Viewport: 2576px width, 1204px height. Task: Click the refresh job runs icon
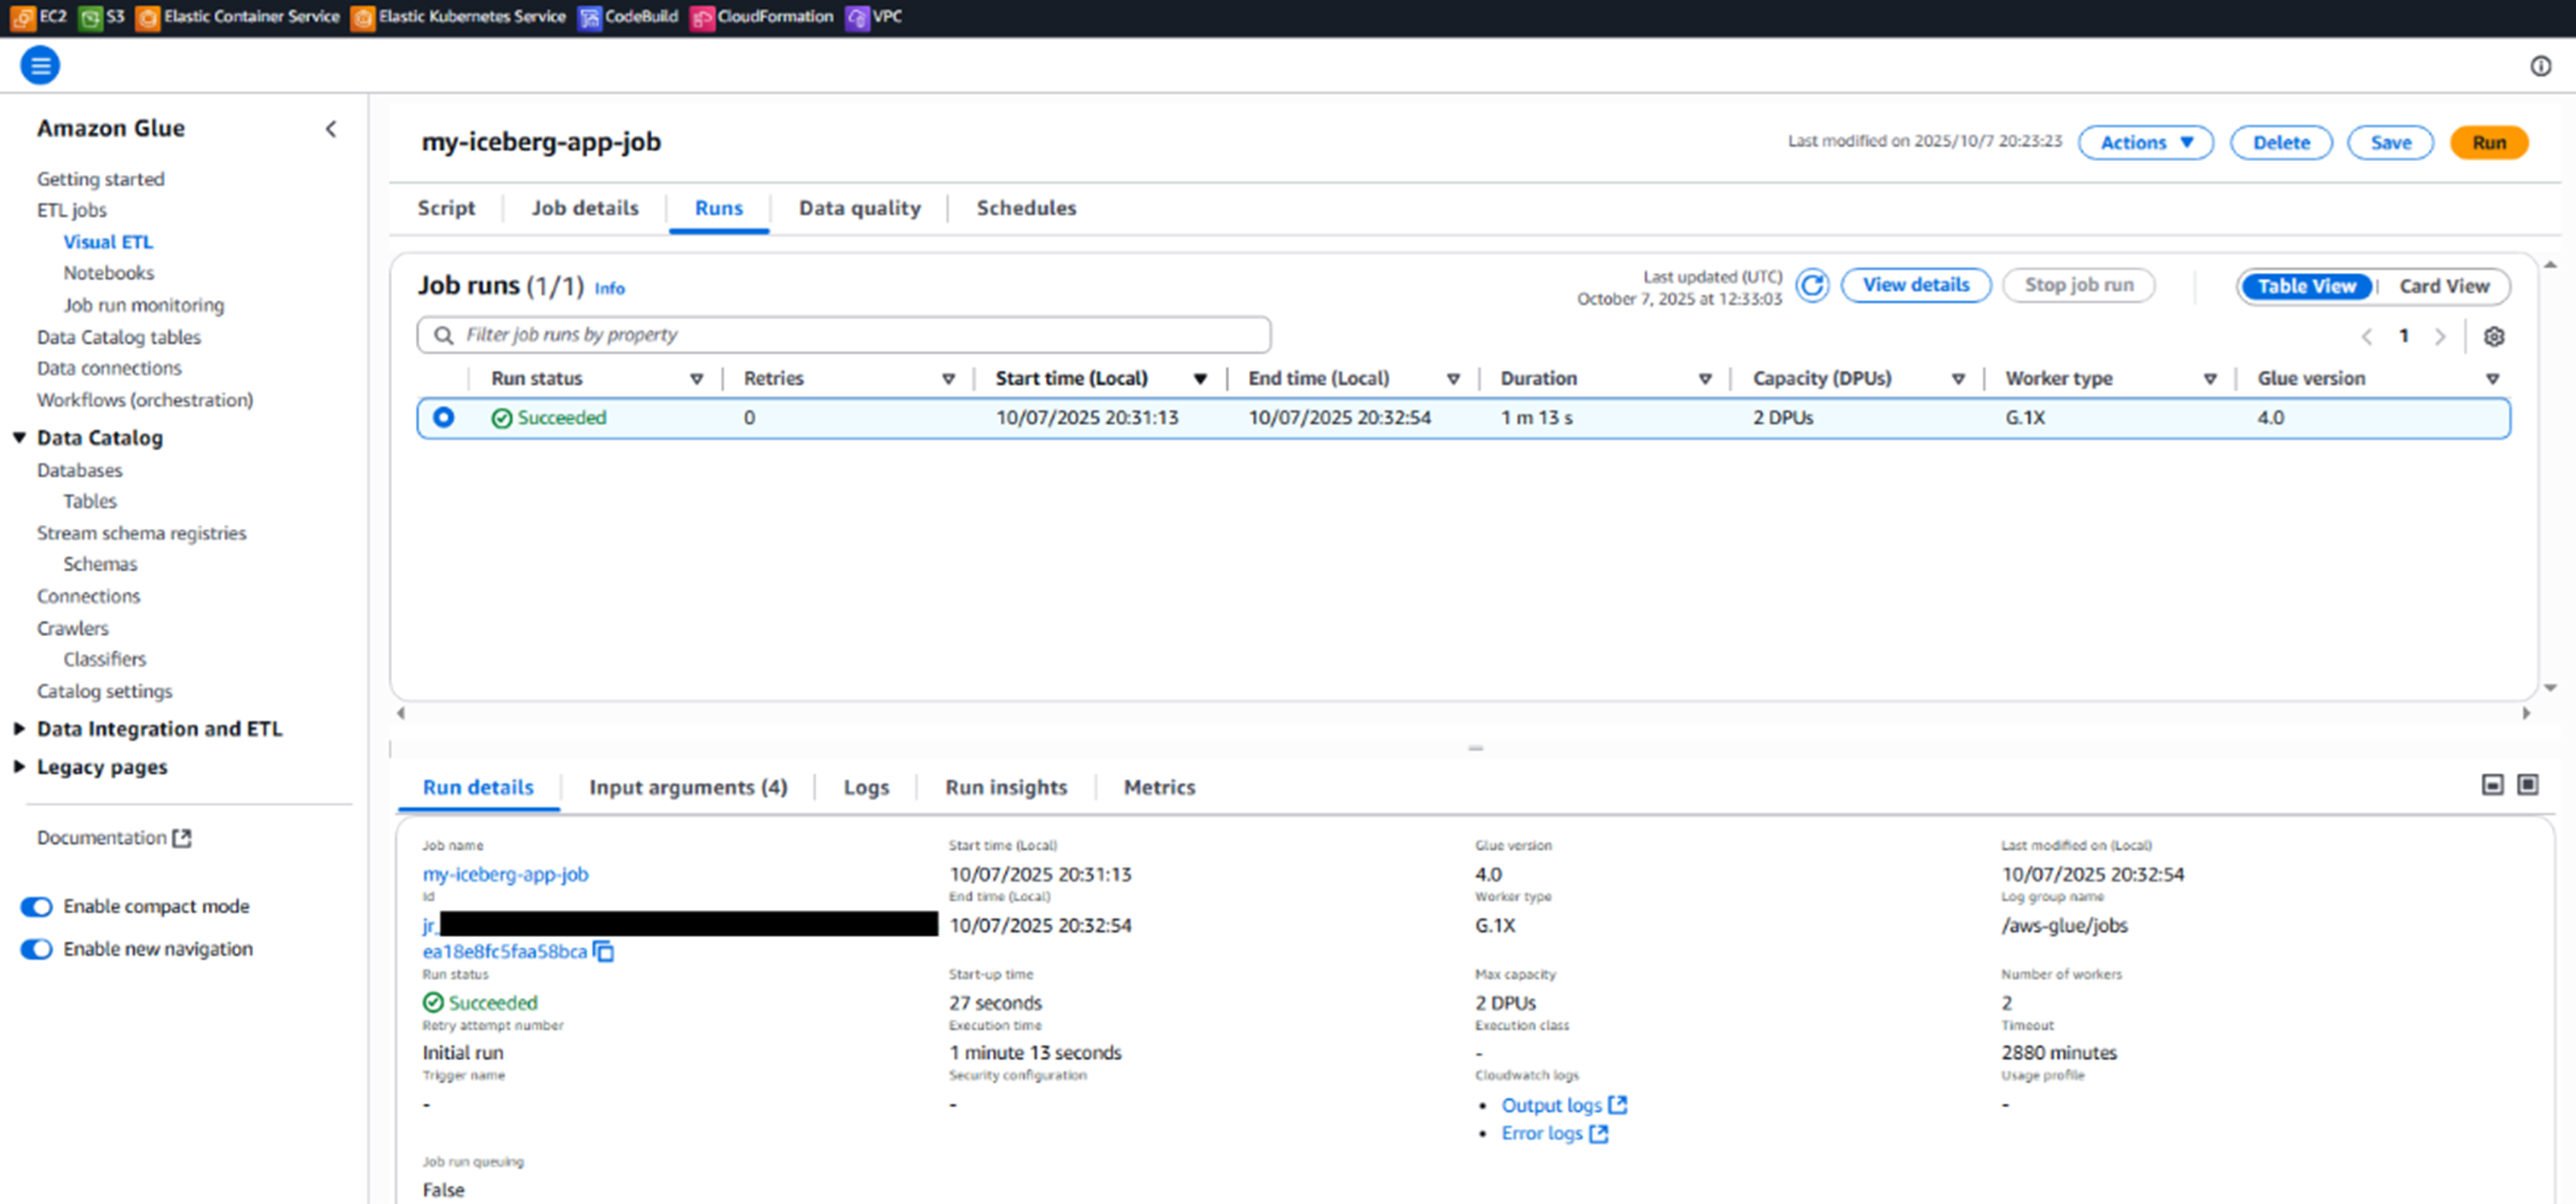(x=1811, y=286)
